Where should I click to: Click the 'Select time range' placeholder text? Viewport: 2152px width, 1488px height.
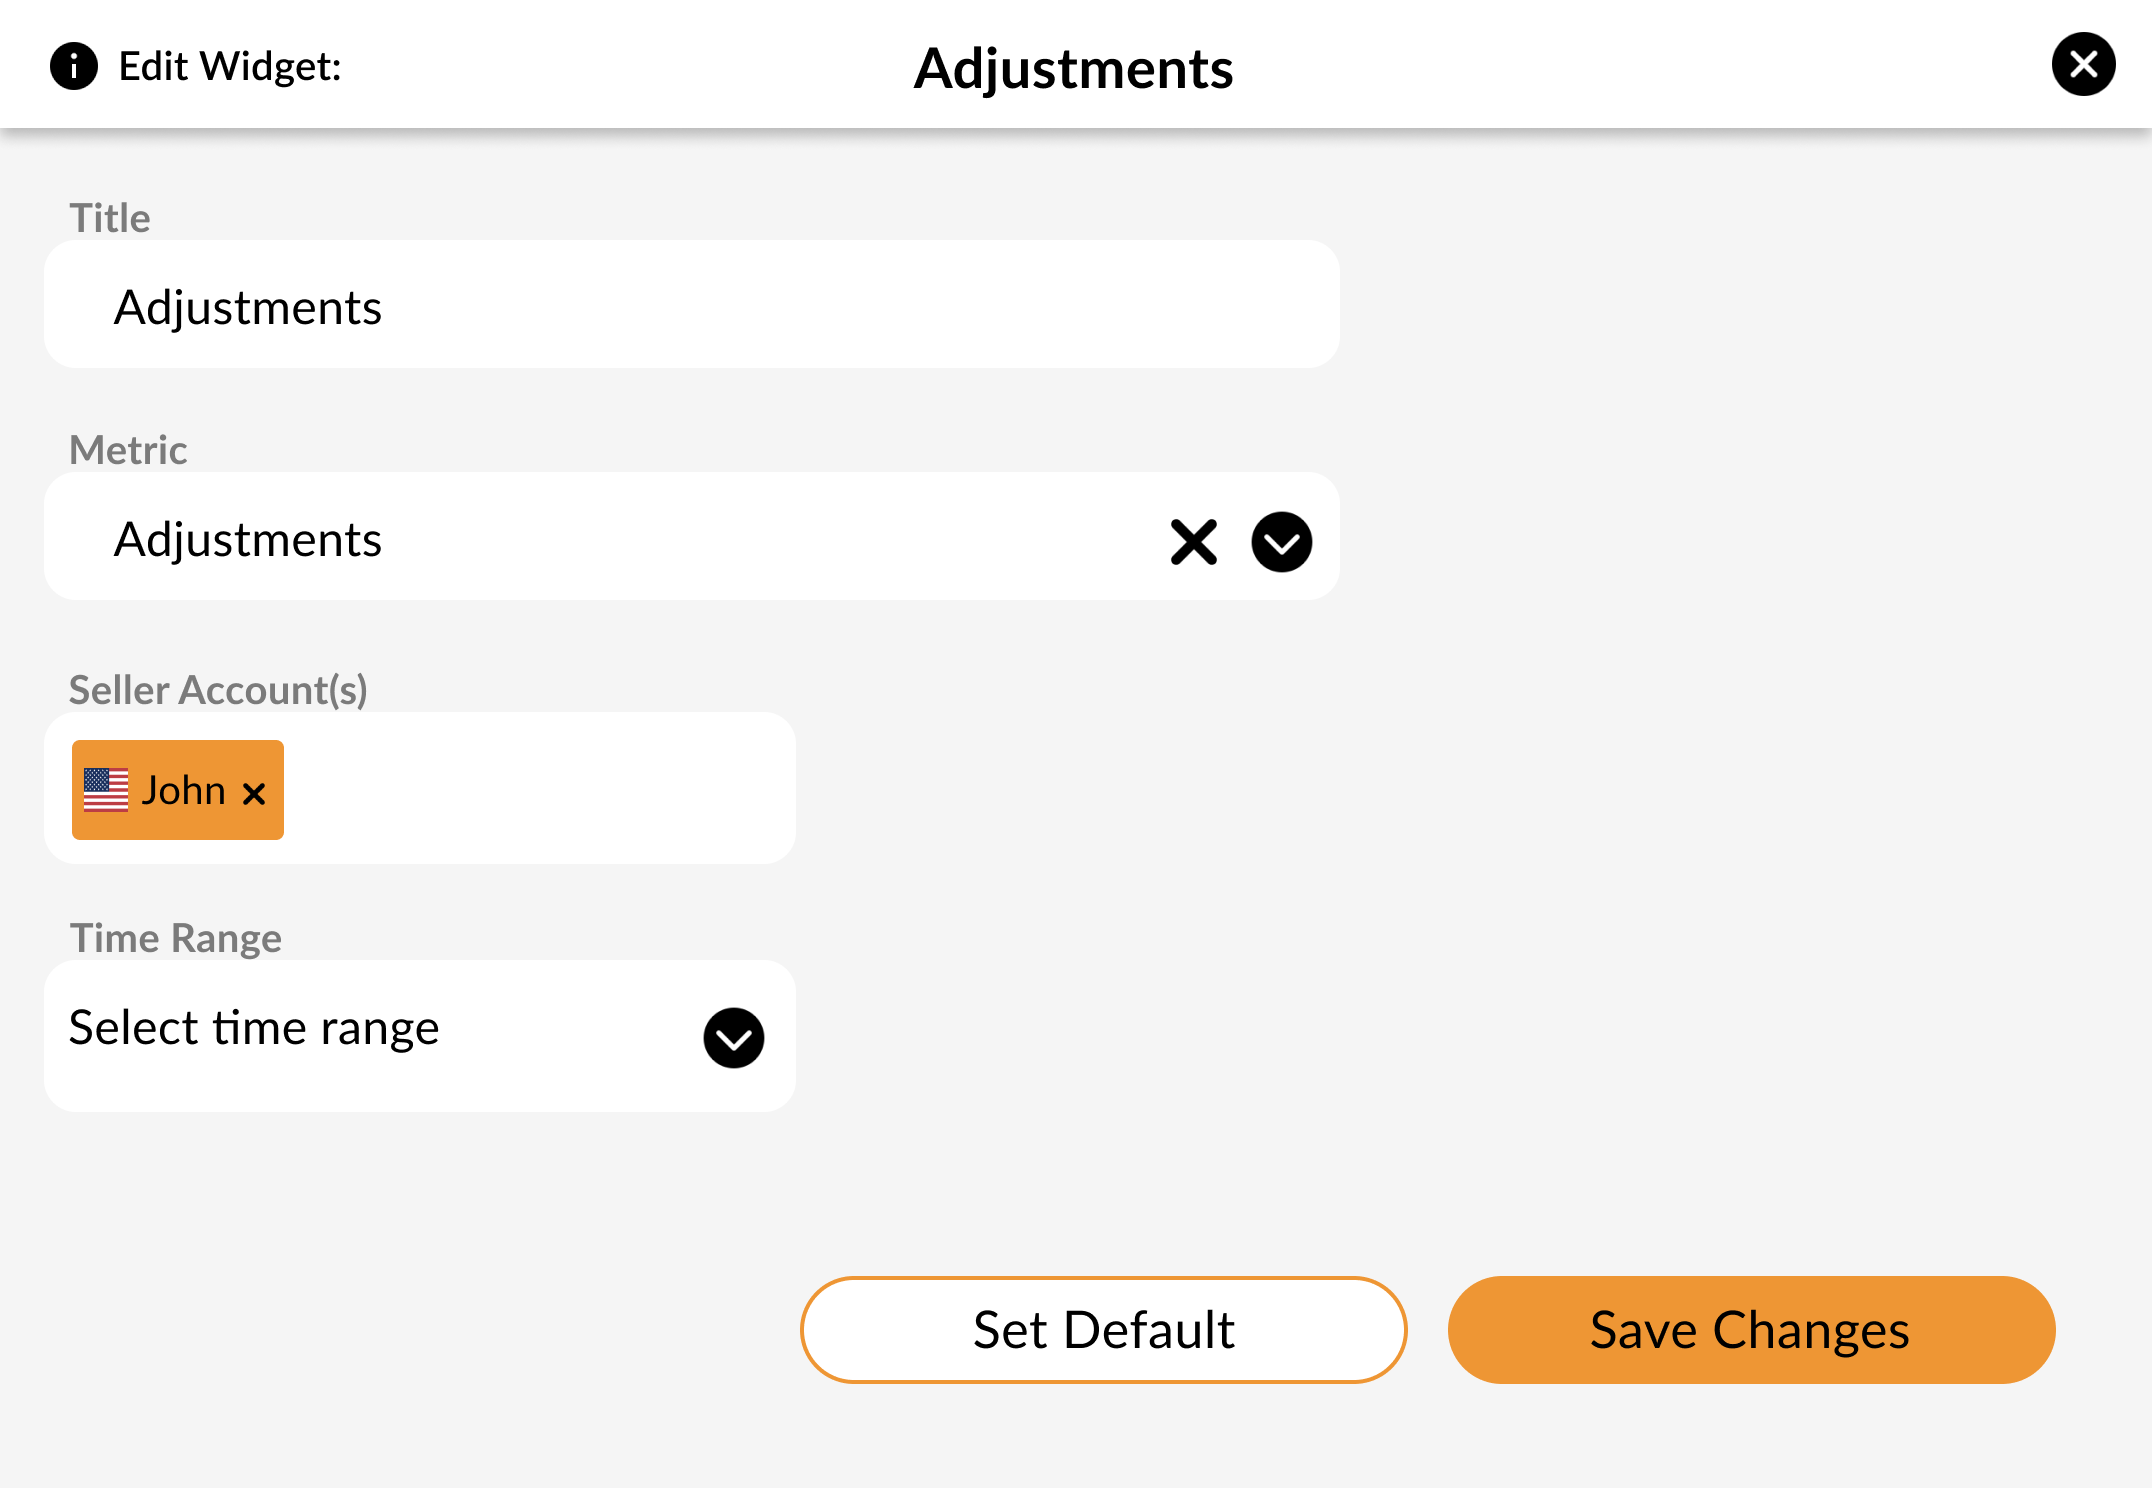point(254,1028)
